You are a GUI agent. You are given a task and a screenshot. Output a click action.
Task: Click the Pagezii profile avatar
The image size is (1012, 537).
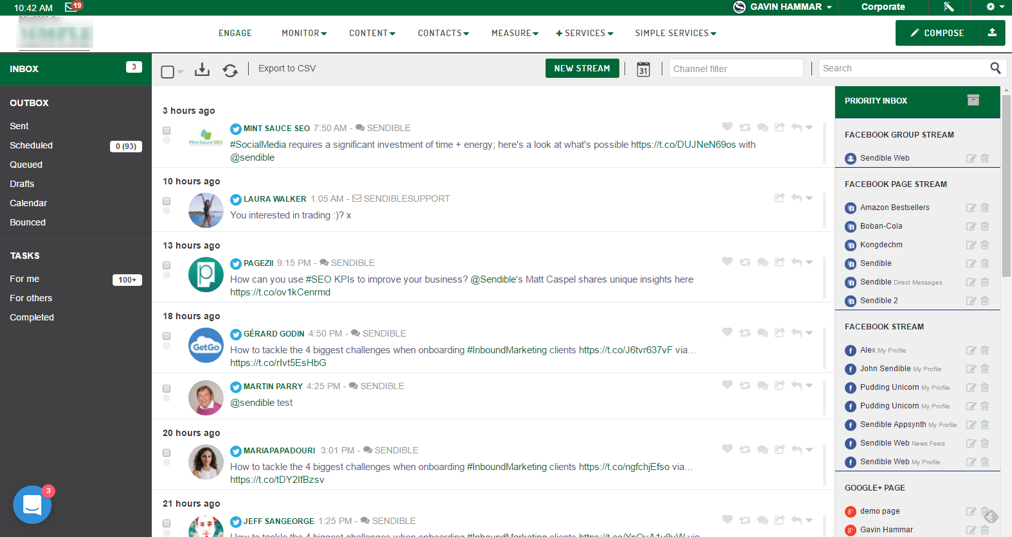[205, 274]
